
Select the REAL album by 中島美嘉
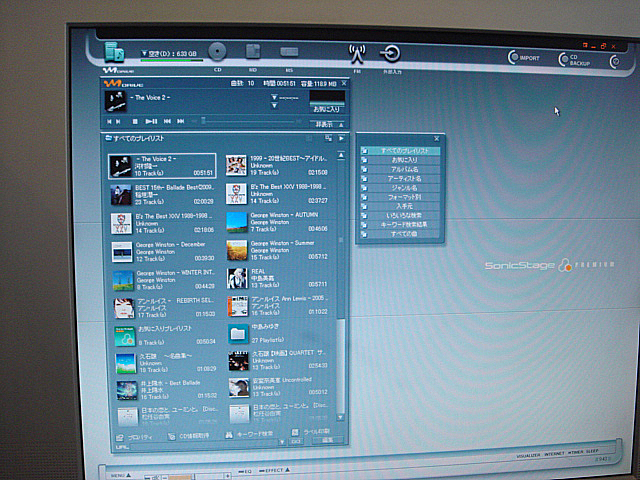pyautogui.click(x=278, y=278)
